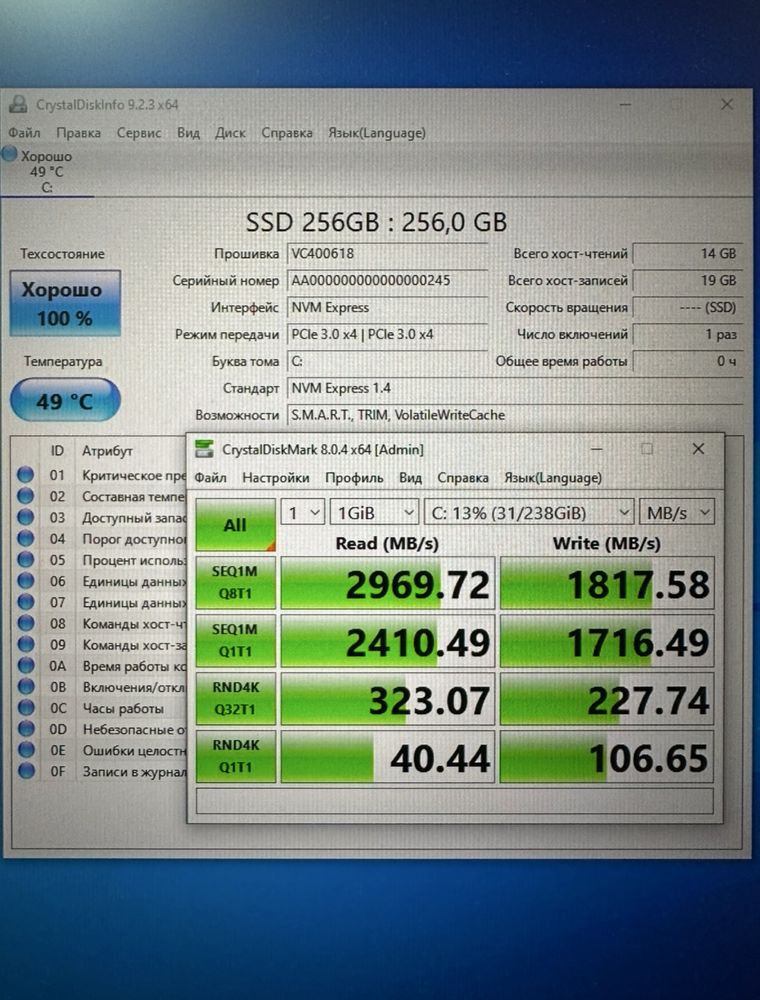Click the CrystalDiskInfo title bar app icon
This screenshot has height=1000, width=760.
(x=19, y=105)
